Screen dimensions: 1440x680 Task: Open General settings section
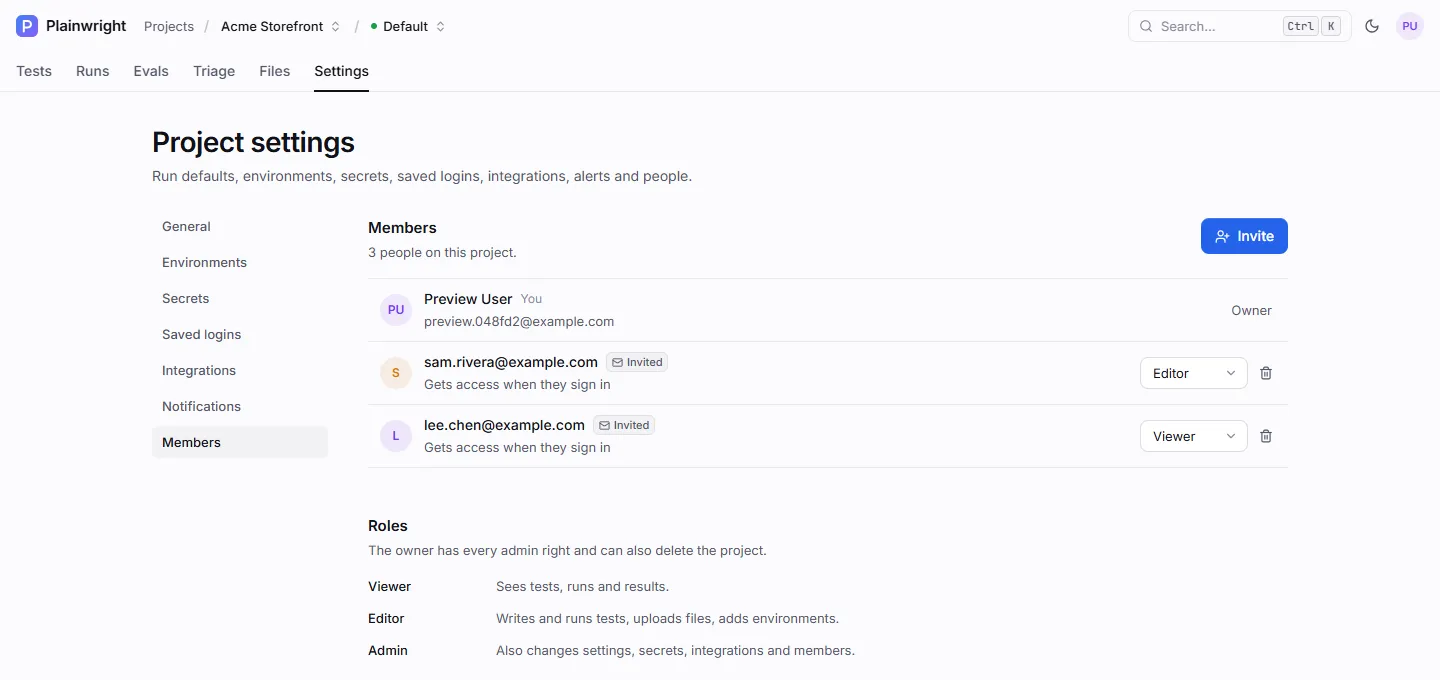(240, 227)
